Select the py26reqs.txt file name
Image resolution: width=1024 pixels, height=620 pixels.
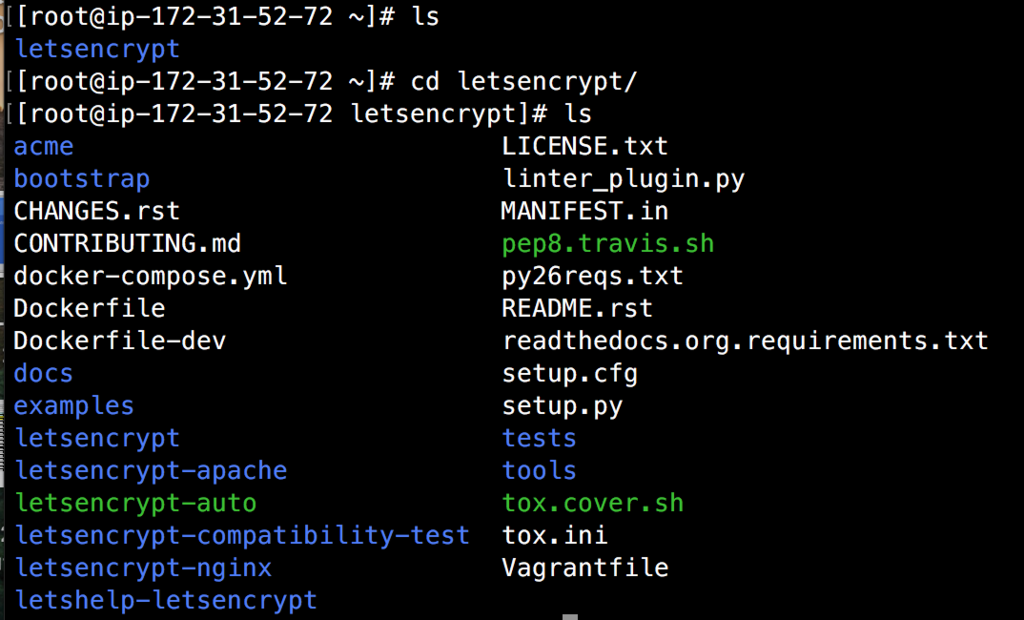[592, 276]
